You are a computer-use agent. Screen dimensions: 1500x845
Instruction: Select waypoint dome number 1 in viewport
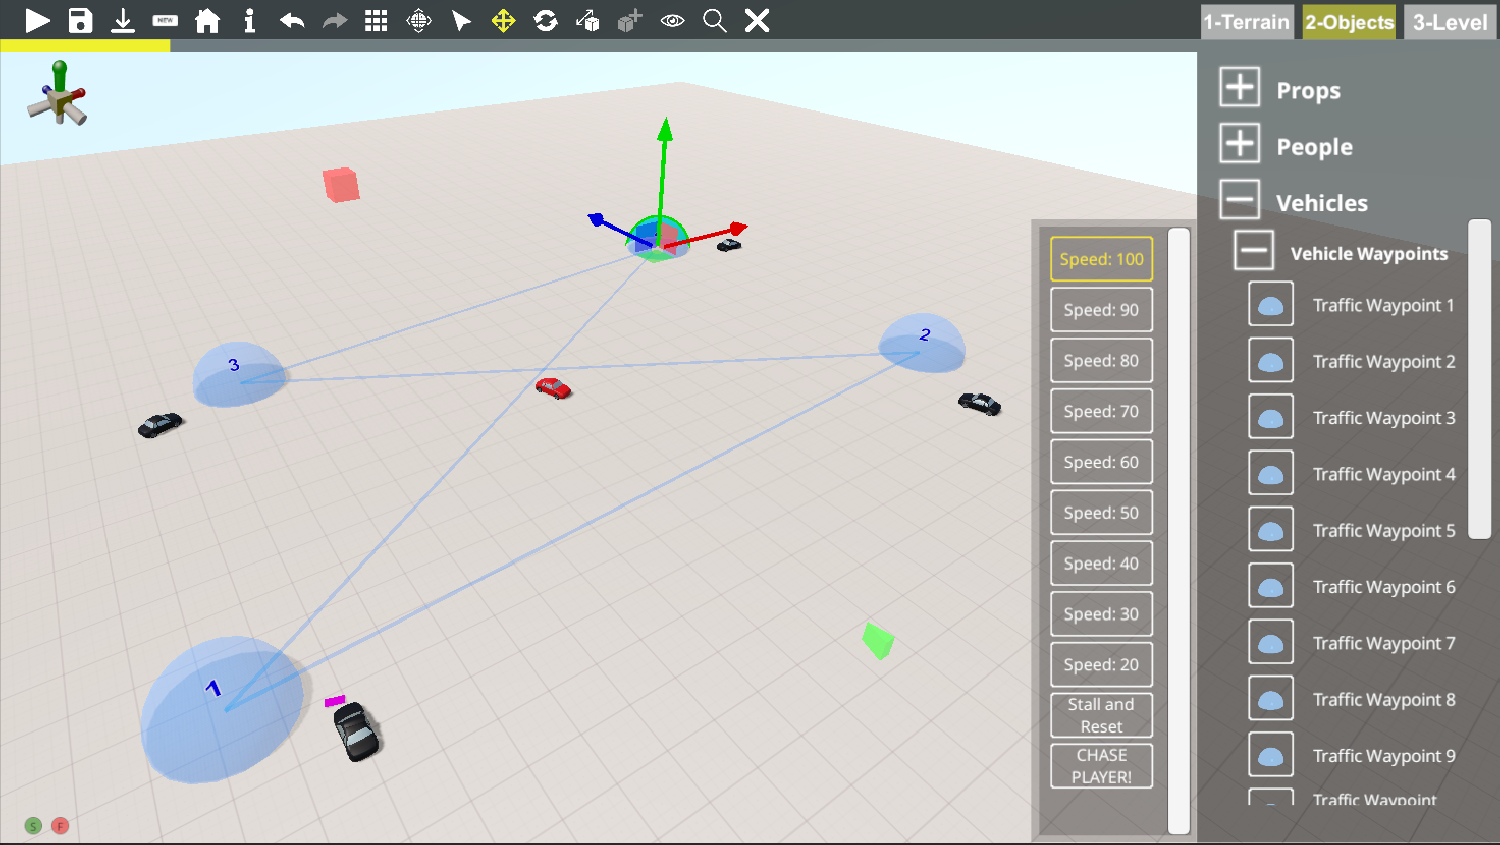click(222, 708)
